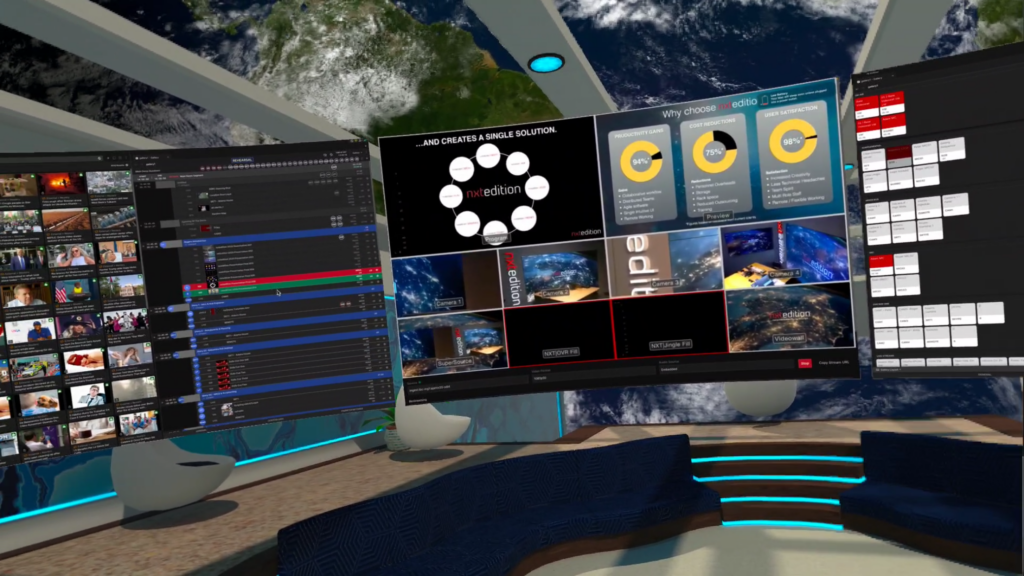The height and width of the screenshot is (576, 1024).
Task: Open the man in blue shirt thumbnail
Action: pos(31,332)
